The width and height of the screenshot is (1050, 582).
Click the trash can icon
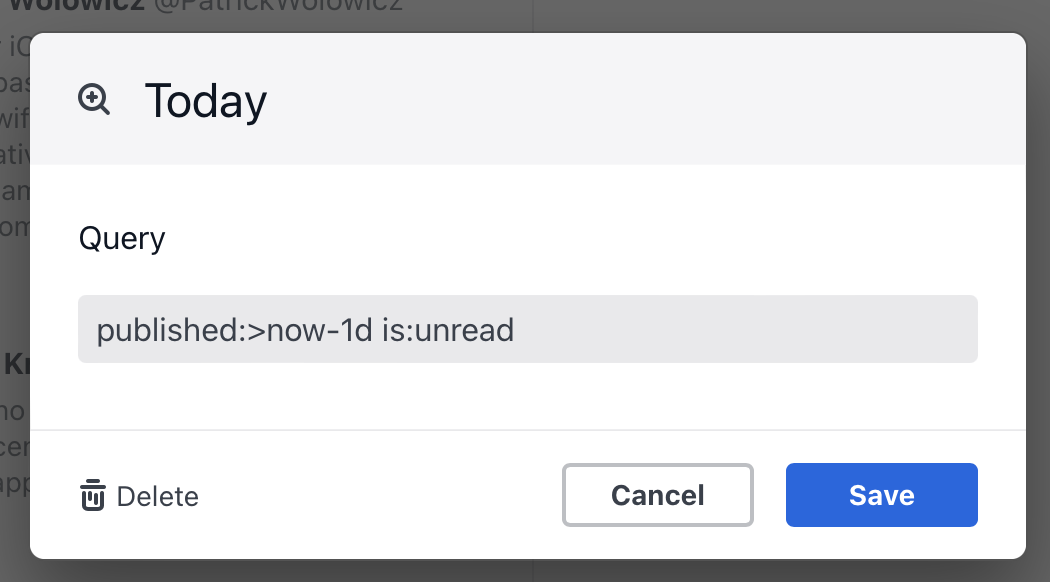click(93, 496)
